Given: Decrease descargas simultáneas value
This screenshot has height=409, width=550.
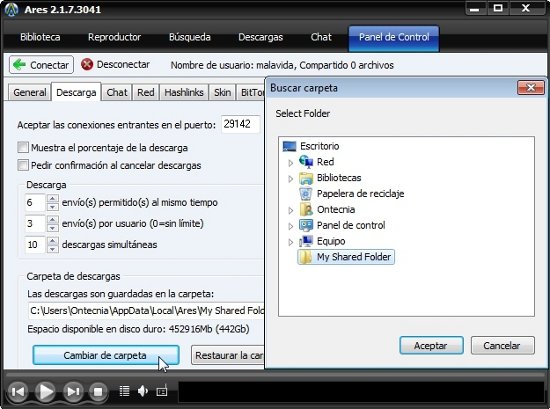Looking at the screenshot, I should pos(53,249).
